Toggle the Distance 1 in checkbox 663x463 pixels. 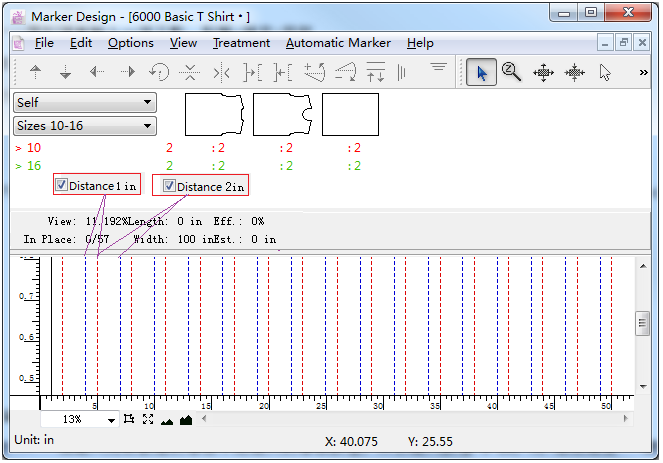[x=62, y=185]
